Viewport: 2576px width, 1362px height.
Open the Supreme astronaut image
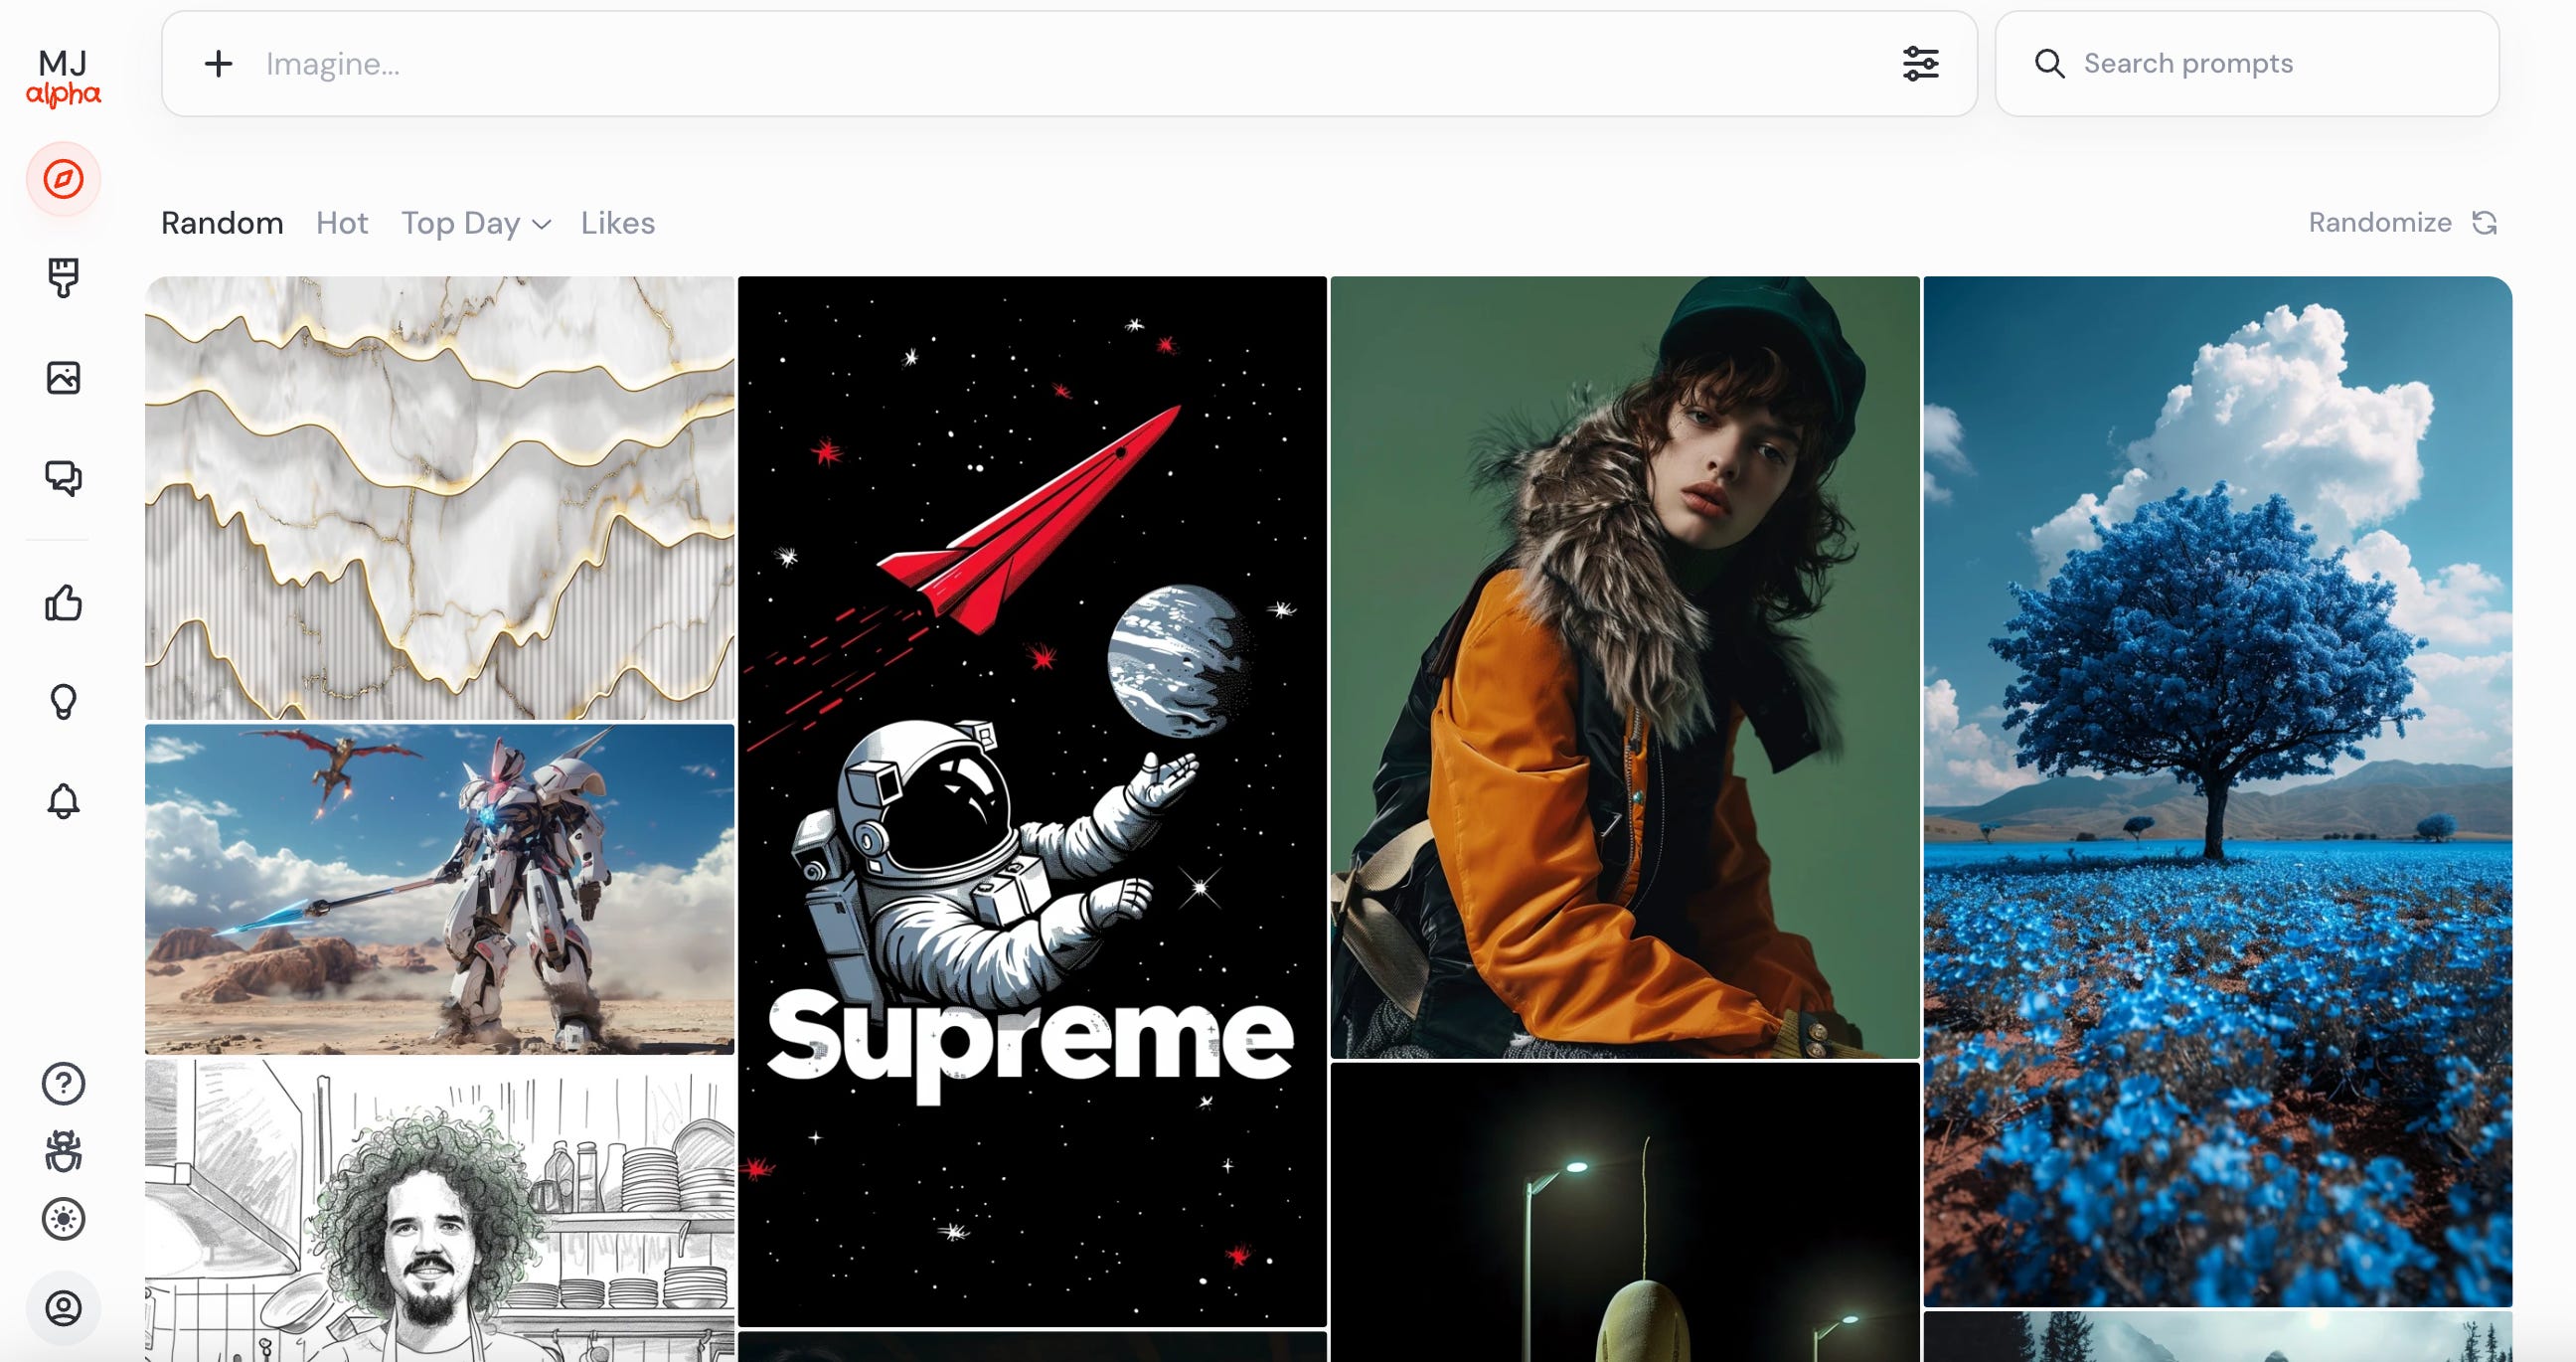point(1032,800)
